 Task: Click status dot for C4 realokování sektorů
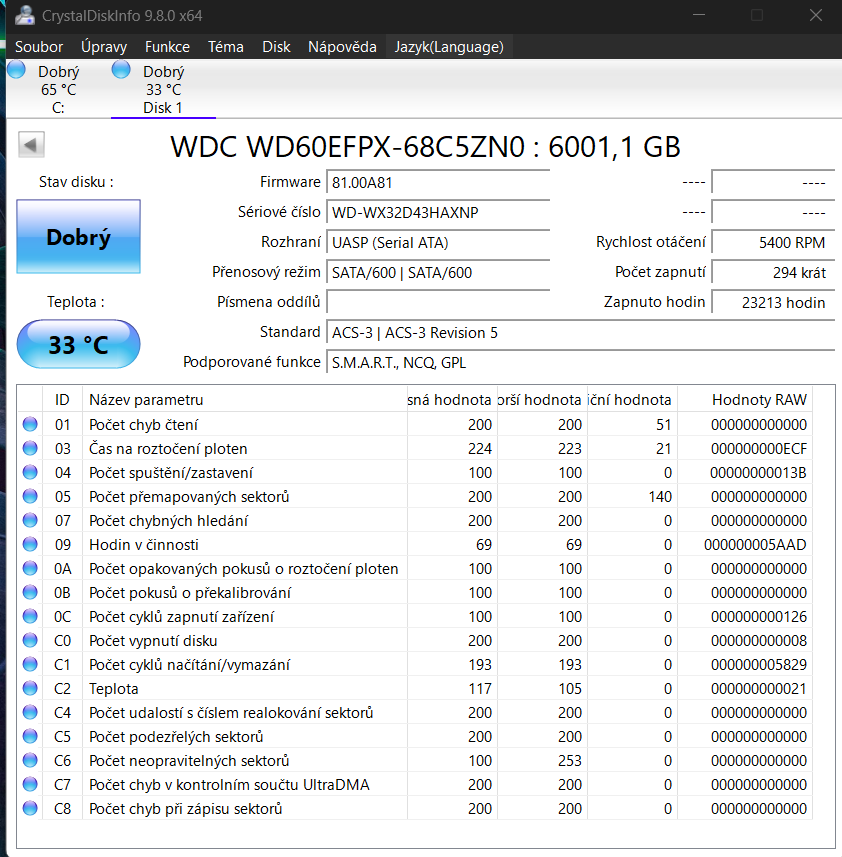(x=30, y=712)
